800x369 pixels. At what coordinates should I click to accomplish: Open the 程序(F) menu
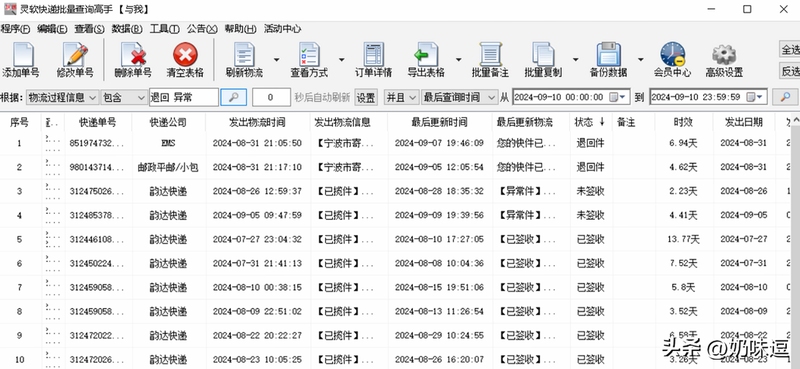click(15, 29)
